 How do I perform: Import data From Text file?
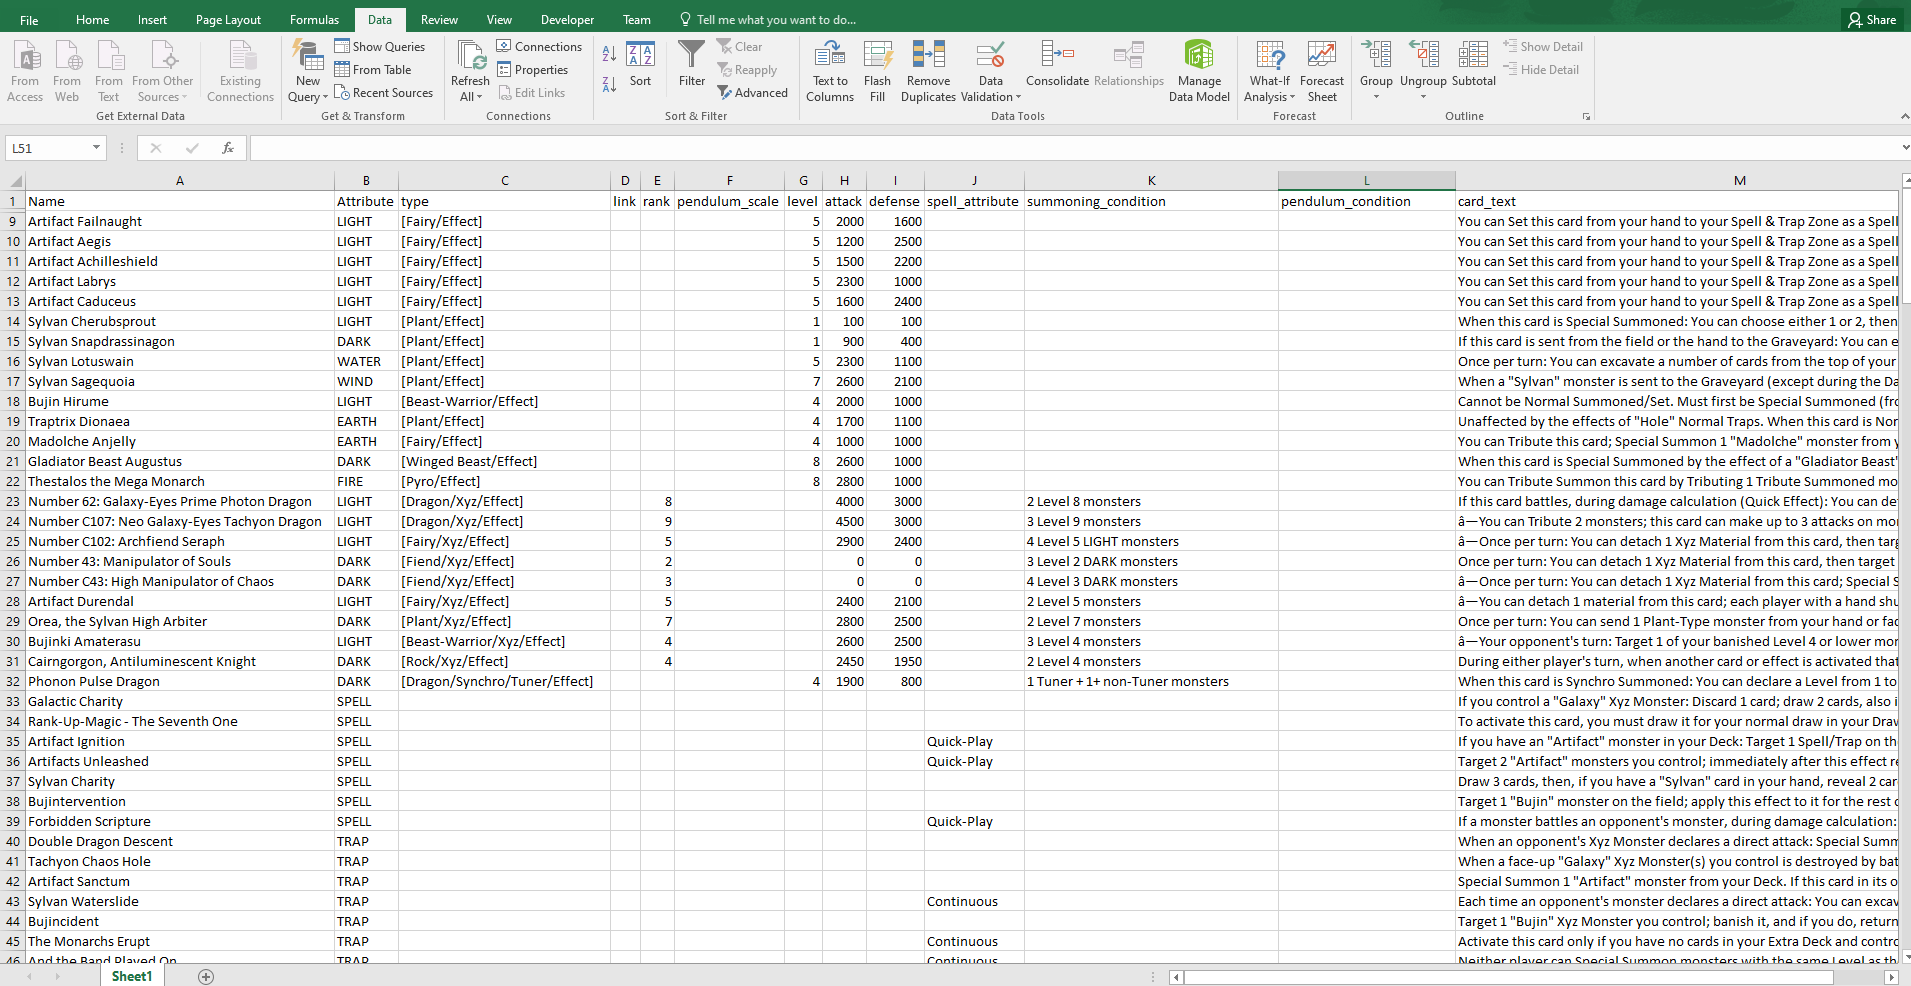[x=109, y=71]
